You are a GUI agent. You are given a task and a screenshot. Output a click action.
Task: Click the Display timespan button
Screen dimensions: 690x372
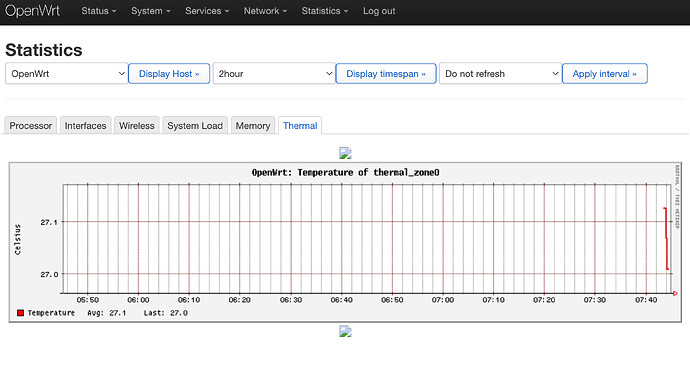(386, 74)
